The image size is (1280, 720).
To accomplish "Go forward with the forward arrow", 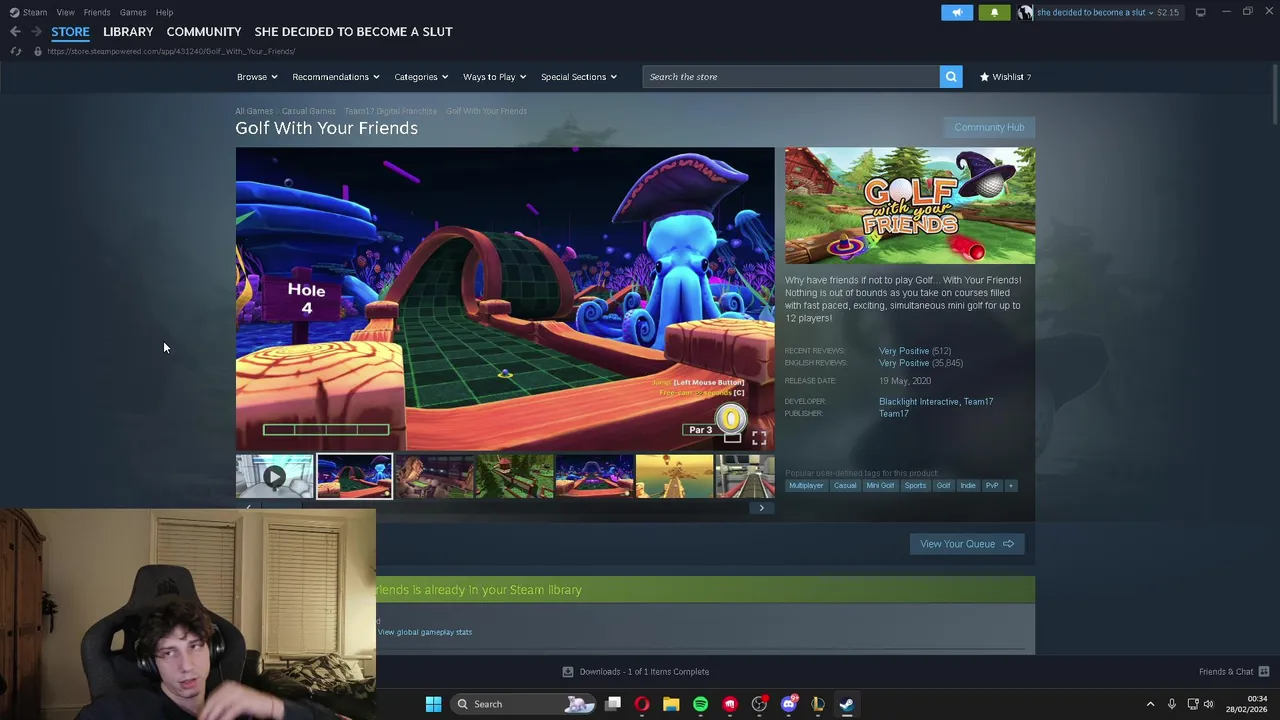I will click(x=35, y=32).
